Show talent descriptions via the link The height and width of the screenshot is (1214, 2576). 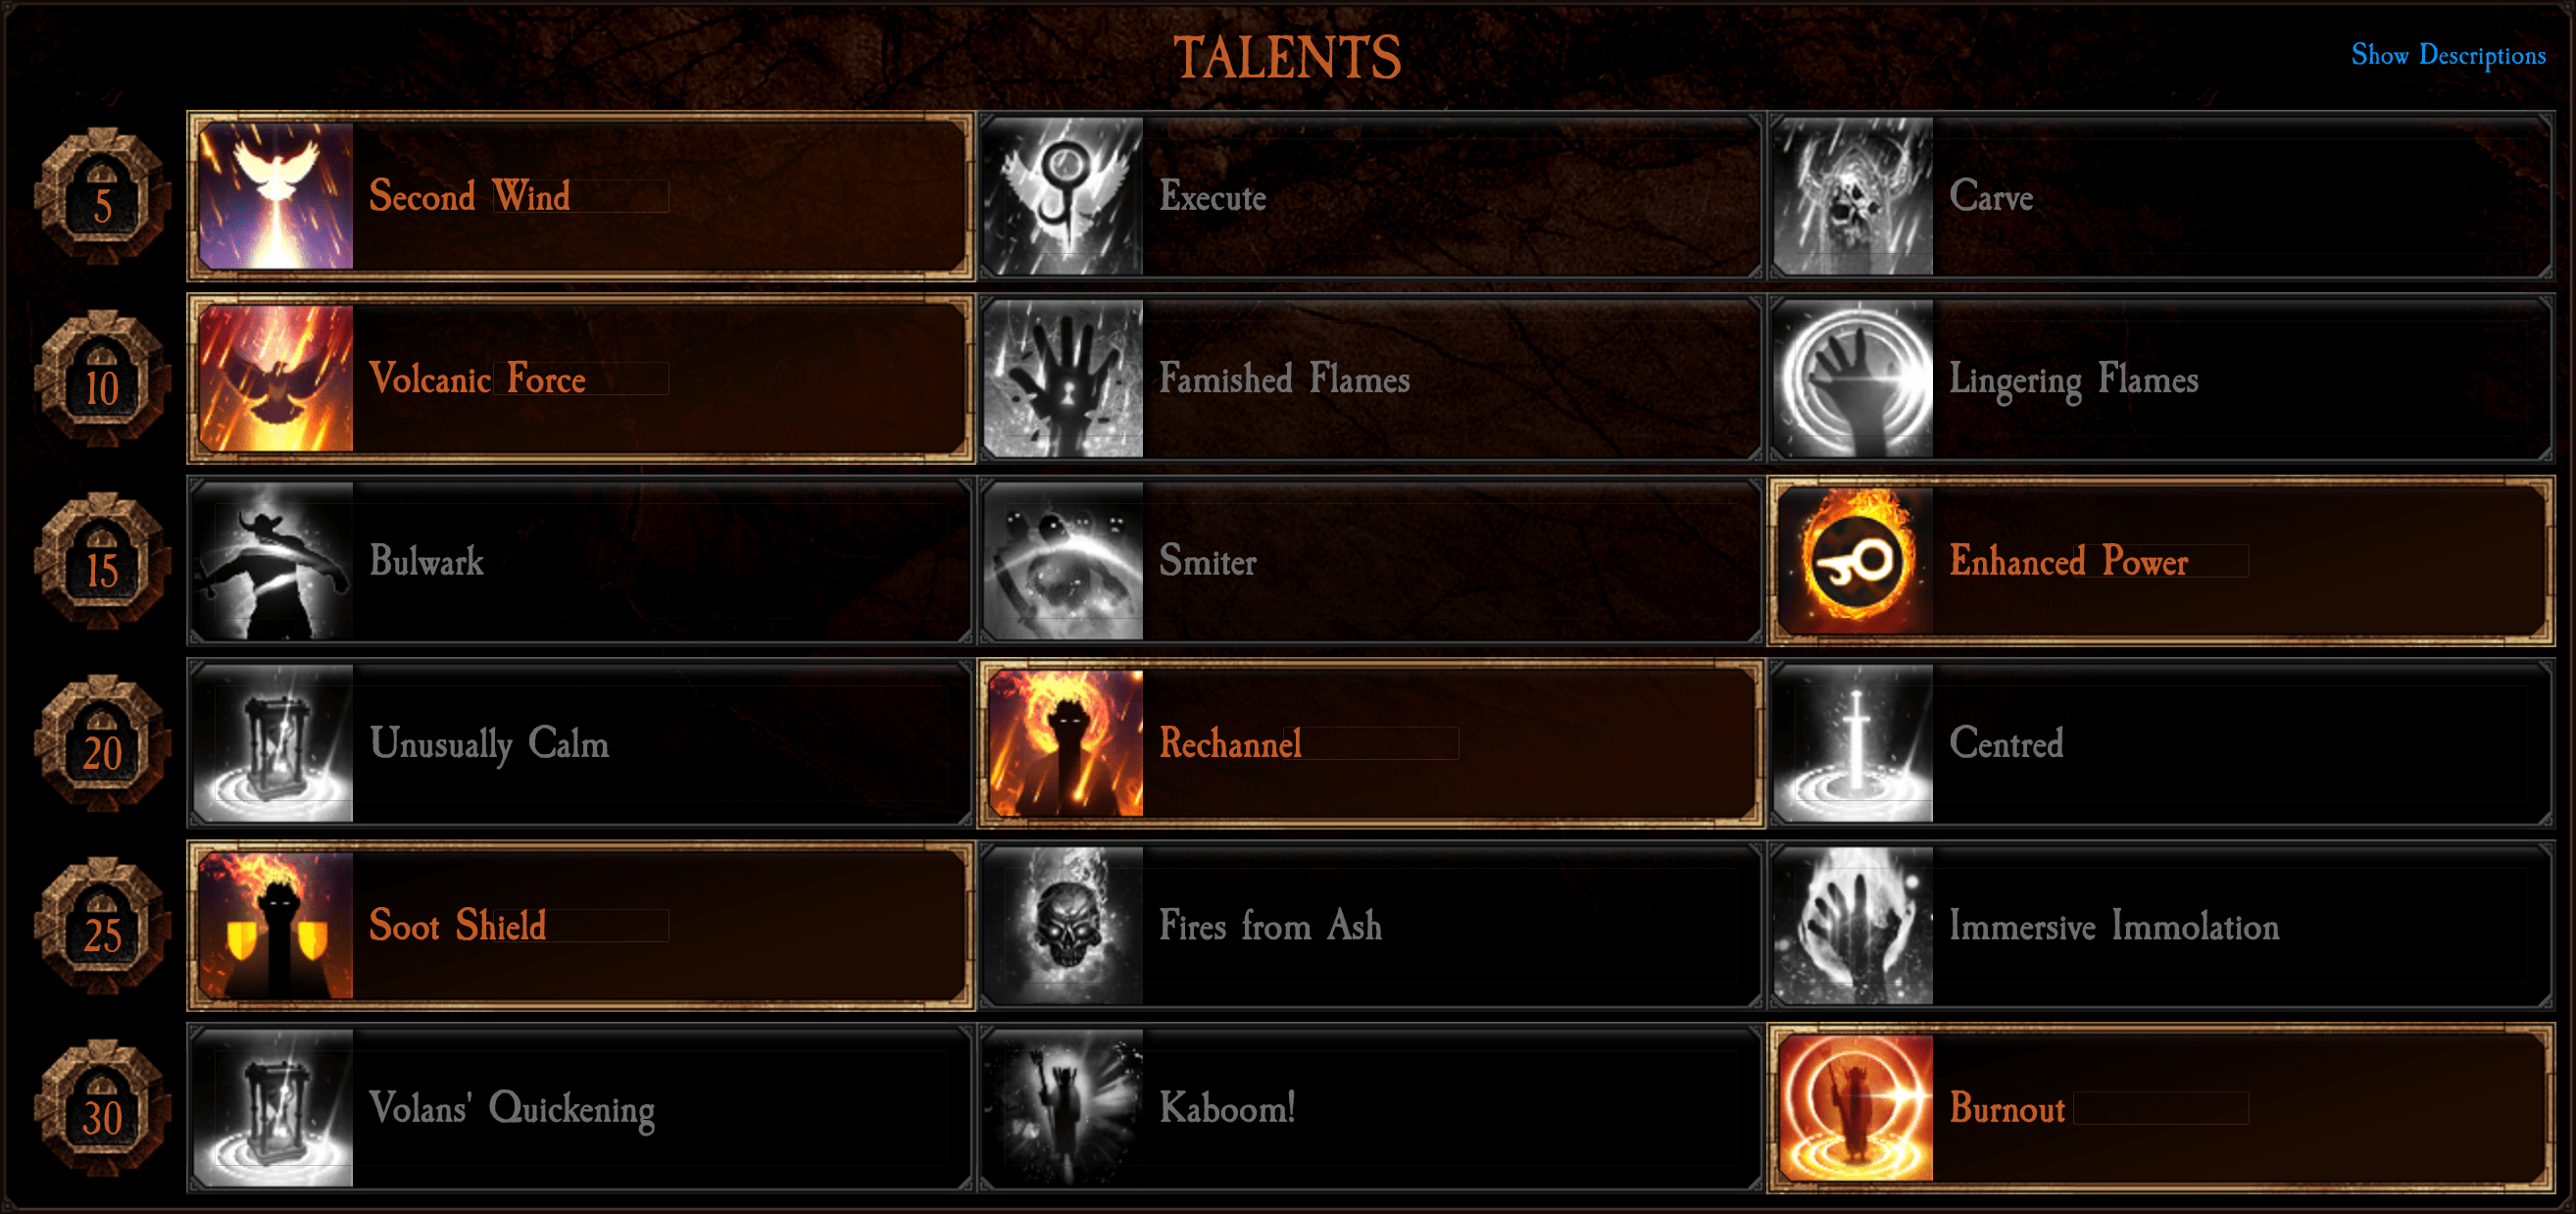click(2448, 55)
